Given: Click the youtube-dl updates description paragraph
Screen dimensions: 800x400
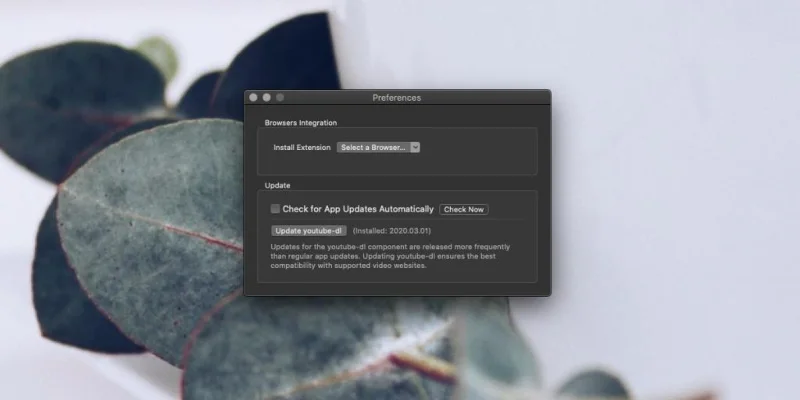Looking at the screenshot, I should click(390, 256).
